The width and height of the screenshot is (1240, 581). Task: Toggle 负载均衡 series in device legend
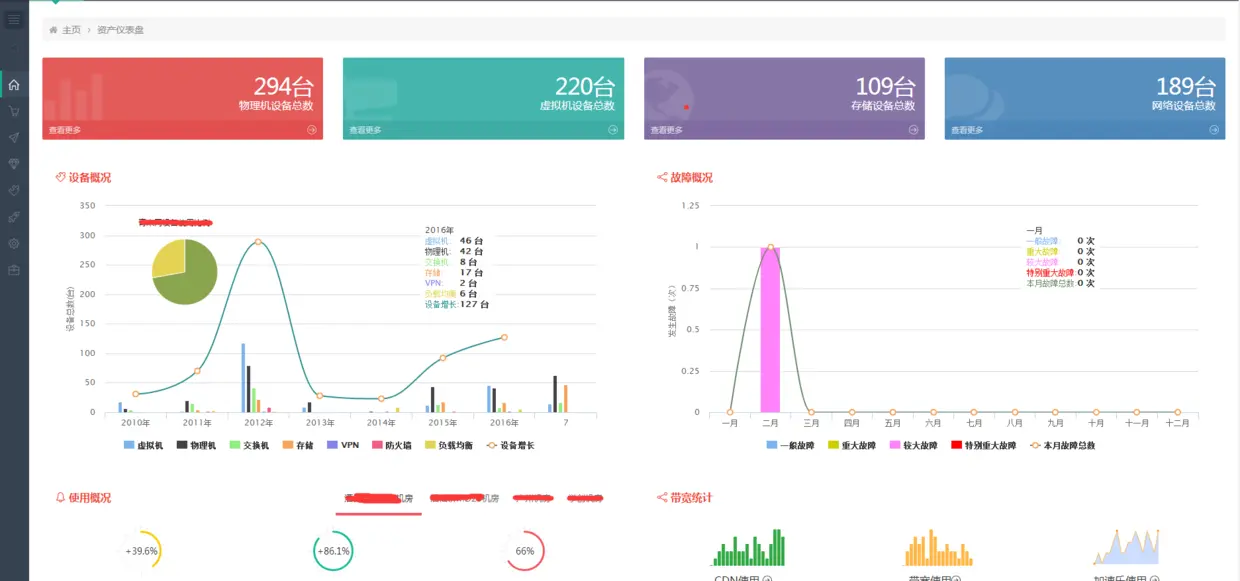[449, 445]
